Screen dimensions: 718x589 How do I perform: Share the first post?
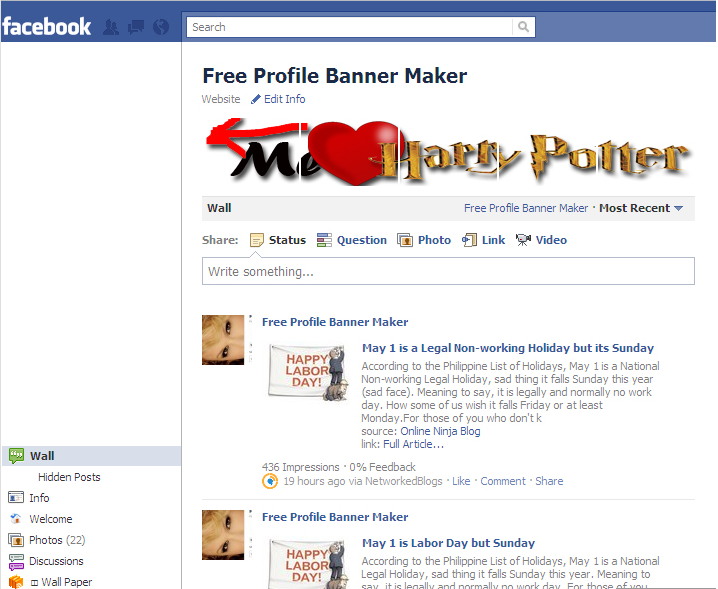point(549,481)
